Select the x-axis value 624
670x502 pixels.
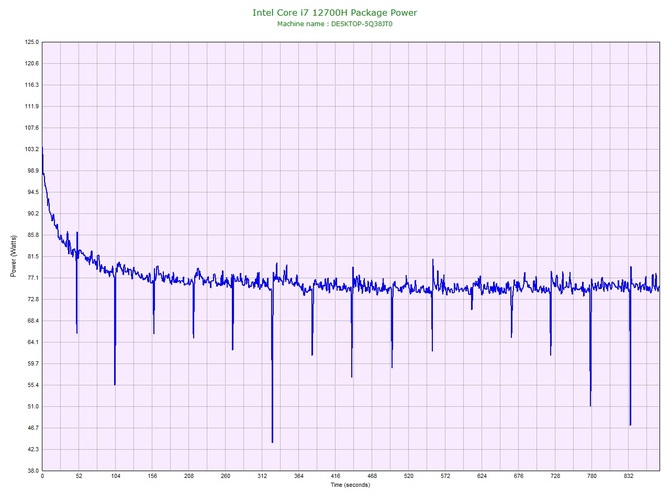[x=482, y=476]
